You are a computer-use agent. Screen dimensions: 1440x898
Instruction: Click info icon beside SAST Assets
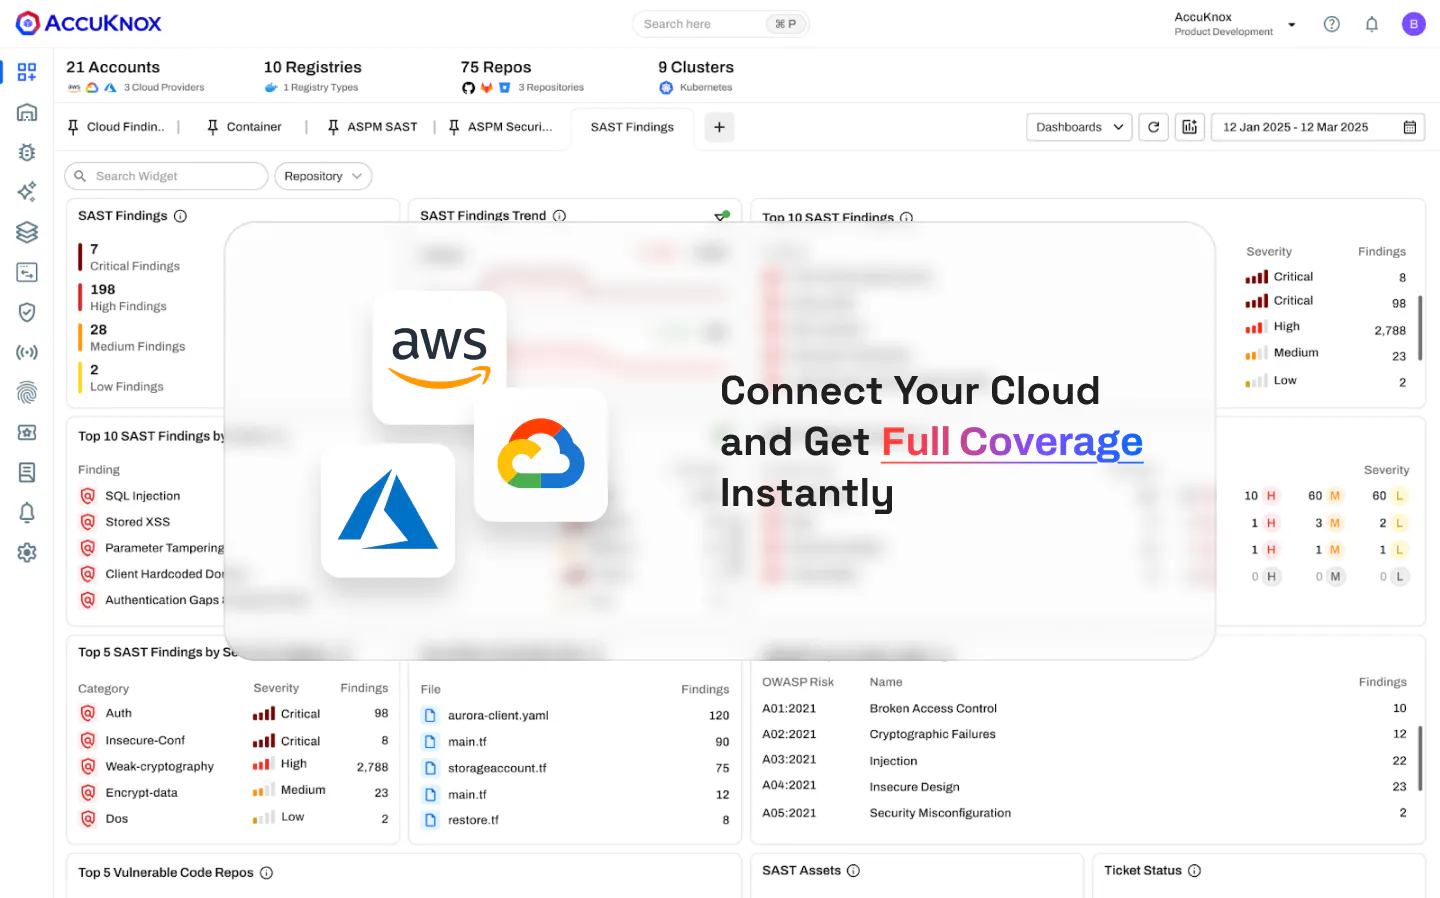(853, 871)
